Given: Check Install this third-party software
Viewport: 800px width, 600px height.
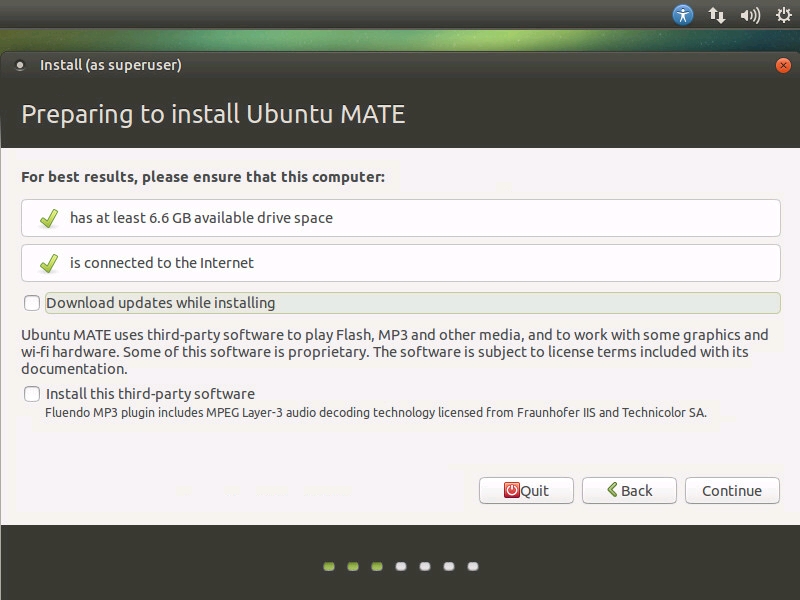Looking at the screenshot, I should pyautogui.click(x=32, y=394).
